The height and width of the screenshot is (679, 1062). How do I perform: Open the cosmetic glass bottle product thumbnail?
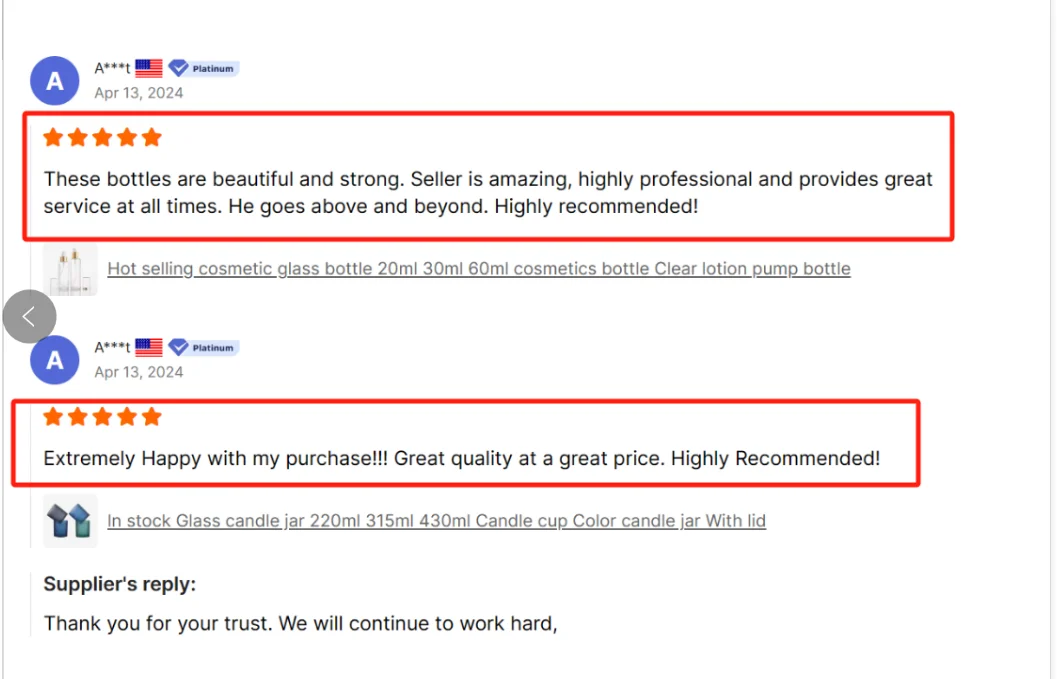point(70,269)
